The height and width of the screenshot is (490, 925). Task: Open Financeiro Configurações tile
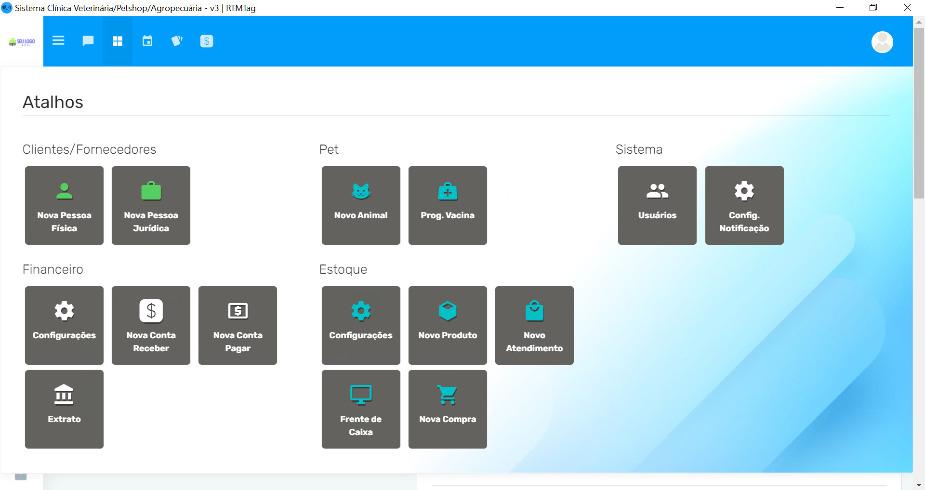point(64,325)
